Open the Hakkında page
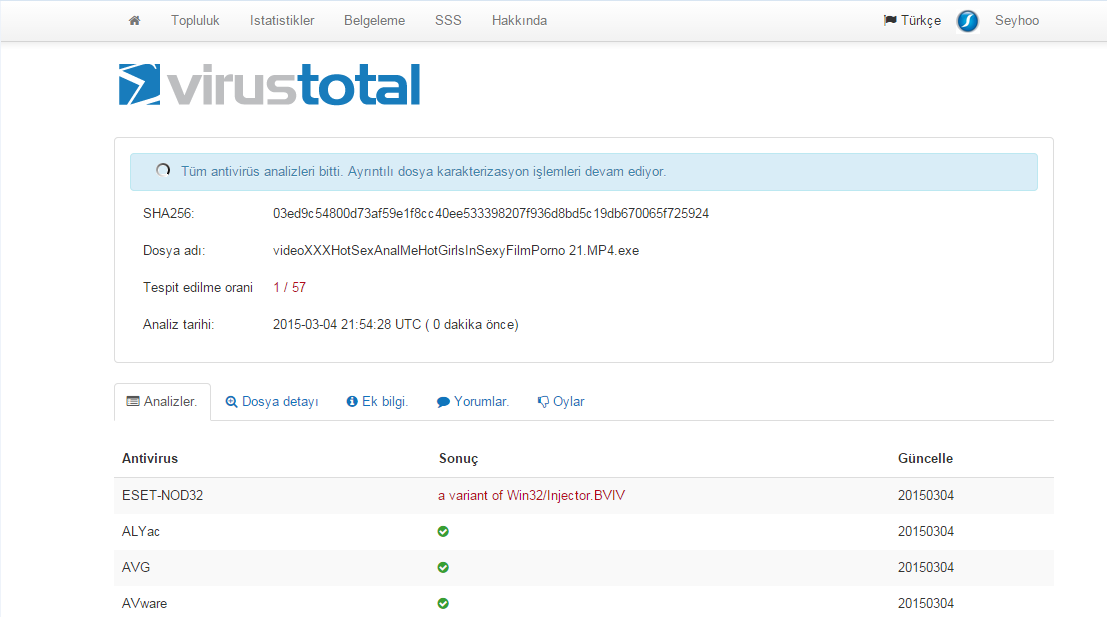 tap(520, 20)
